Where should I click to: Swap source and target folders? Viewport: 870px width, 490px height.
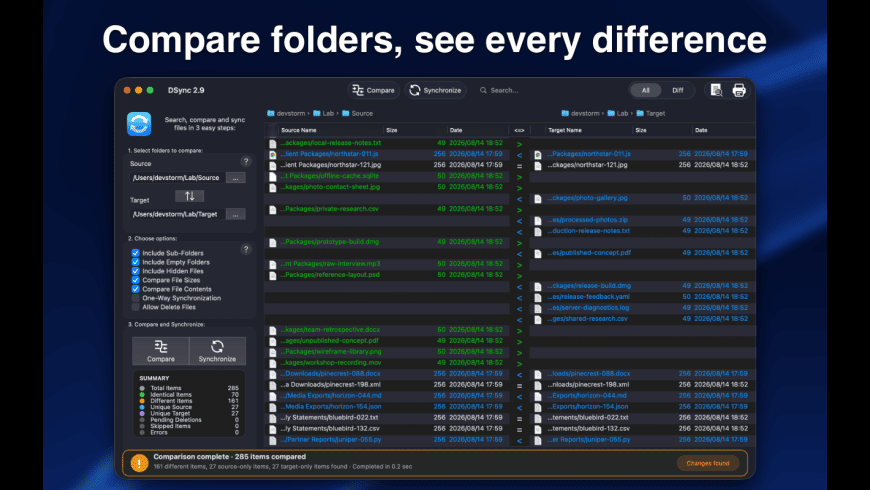pos(190,196)
